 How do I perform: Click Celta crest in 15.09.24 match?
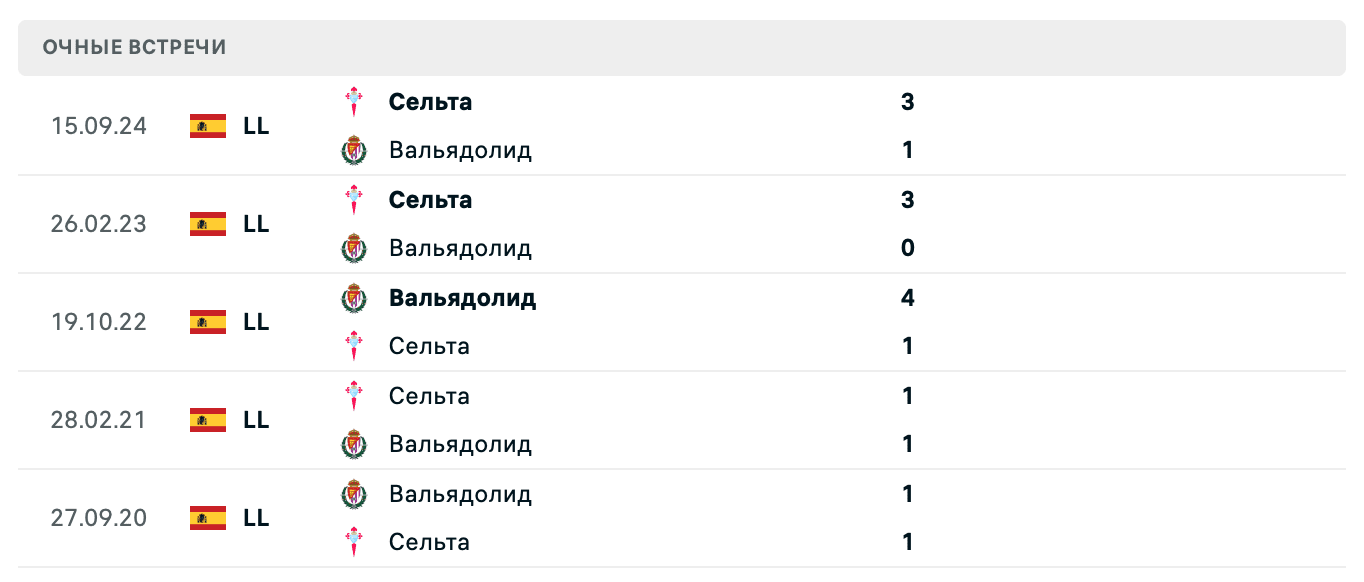click(354, 102)
